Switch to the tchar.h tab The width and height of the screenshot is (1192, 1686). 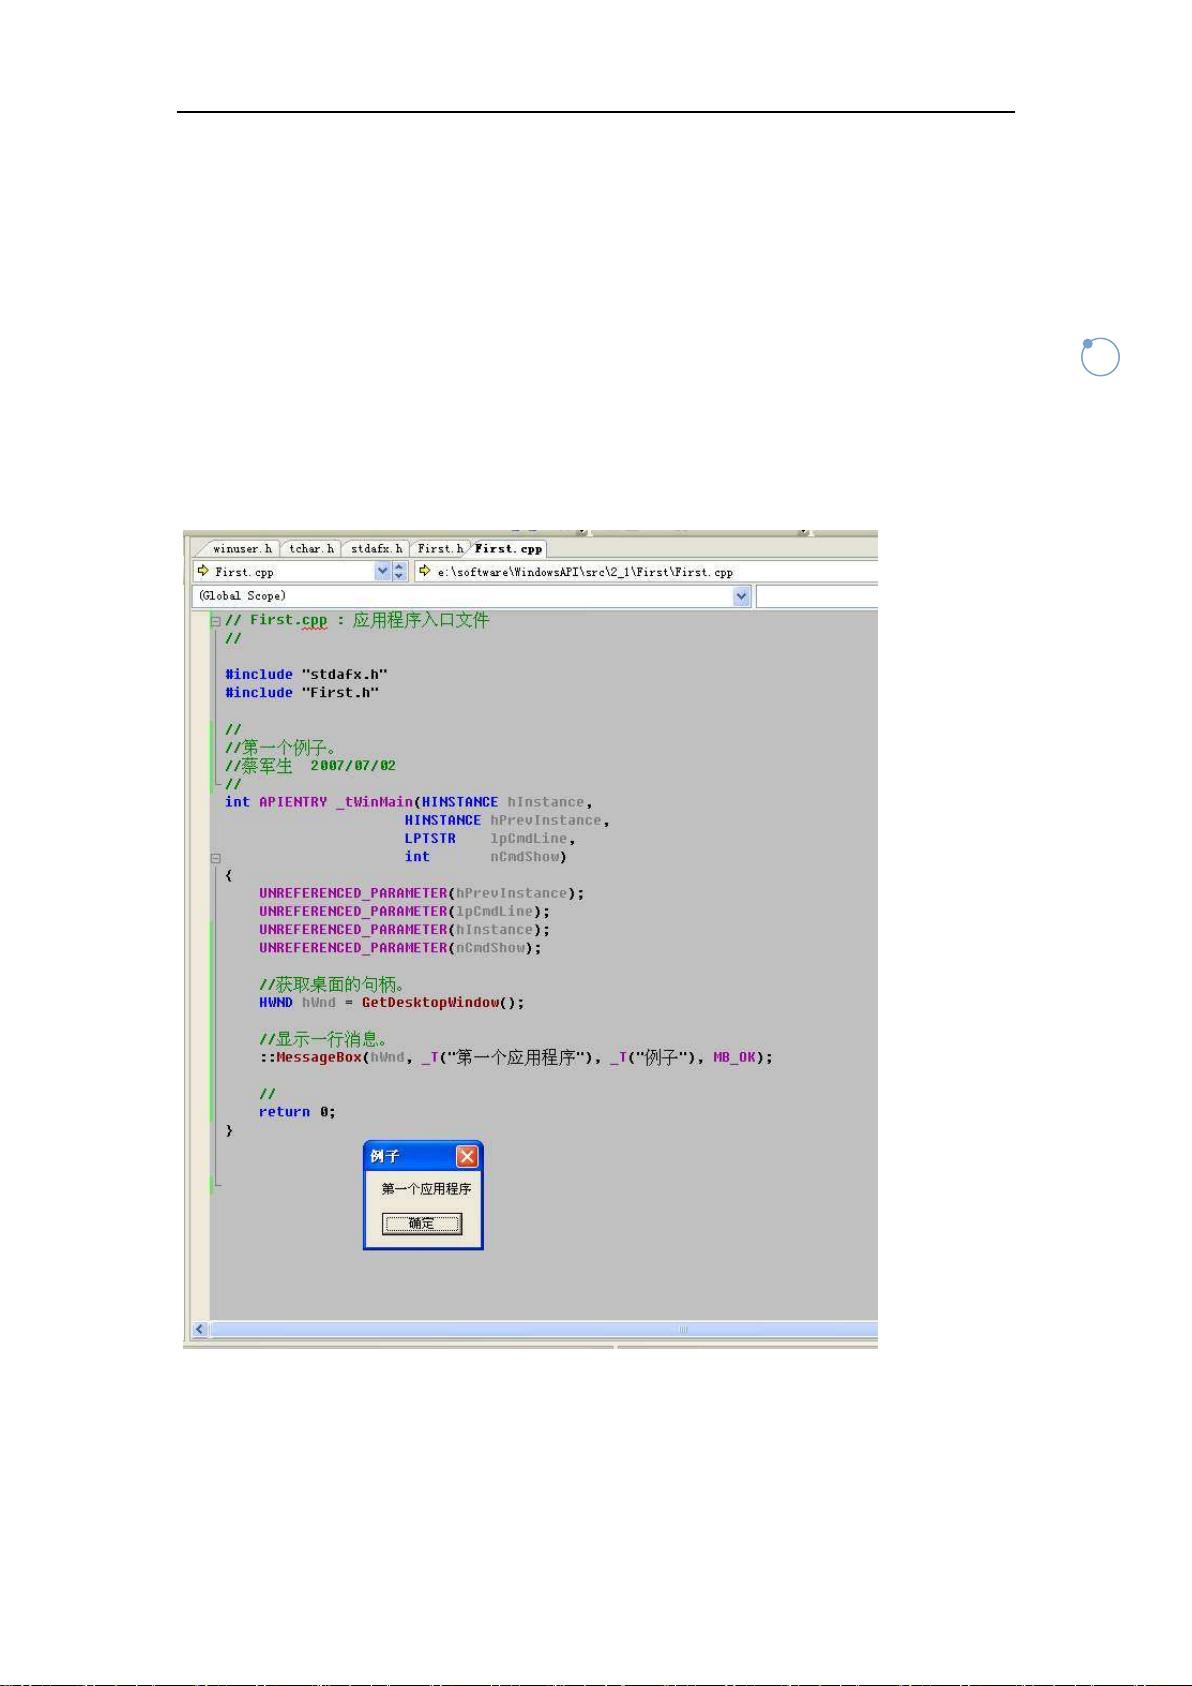tap(310, 549)
